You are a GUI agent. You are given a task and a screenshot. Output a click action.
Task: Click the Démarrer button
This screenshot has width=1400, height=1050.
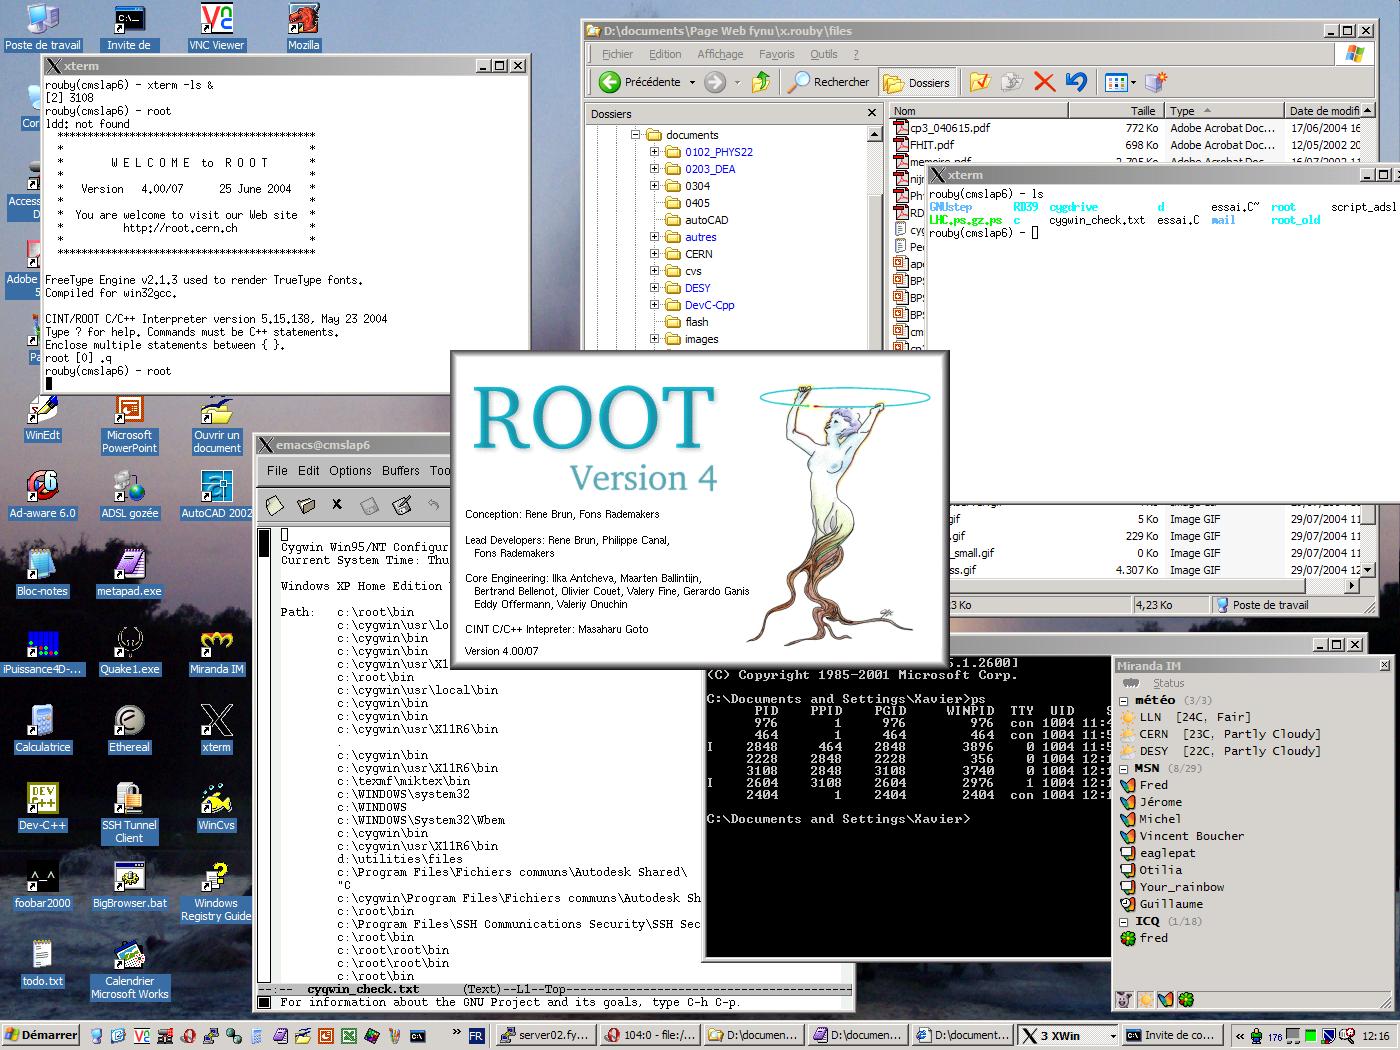click(x=38, y=1035)
